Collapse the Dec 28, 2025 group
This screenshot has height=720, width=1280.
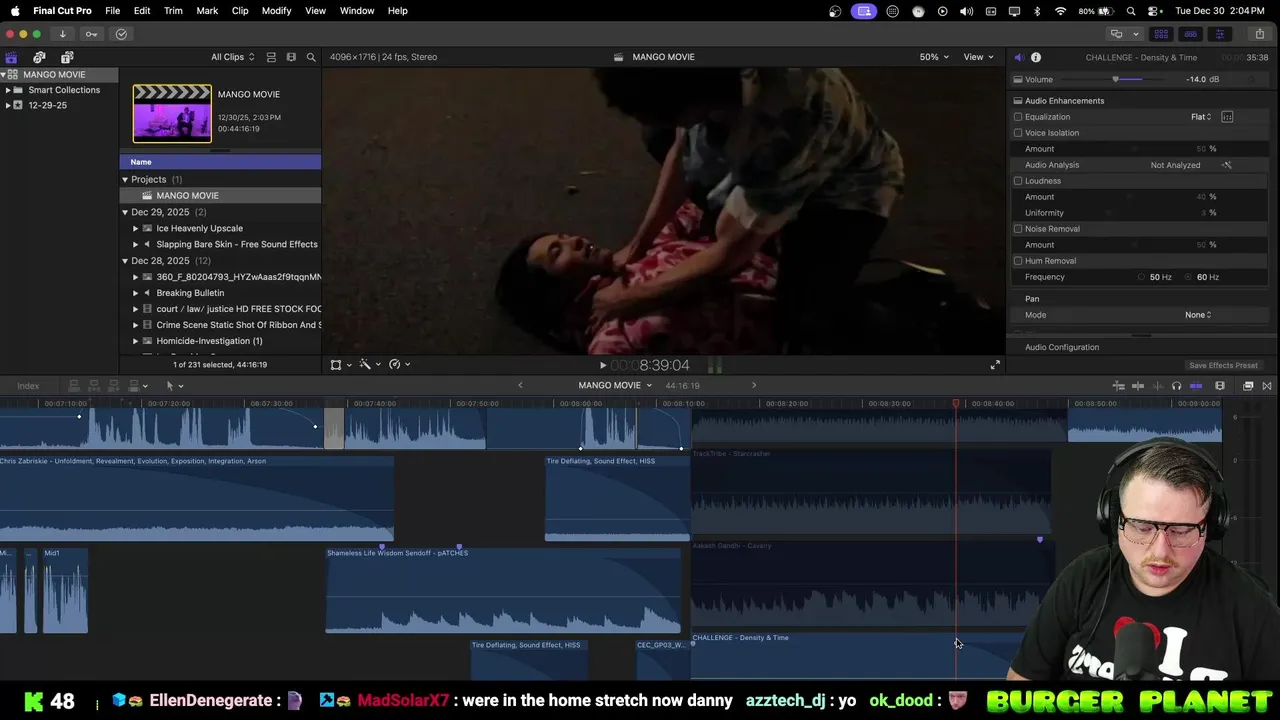click(125, 261)
